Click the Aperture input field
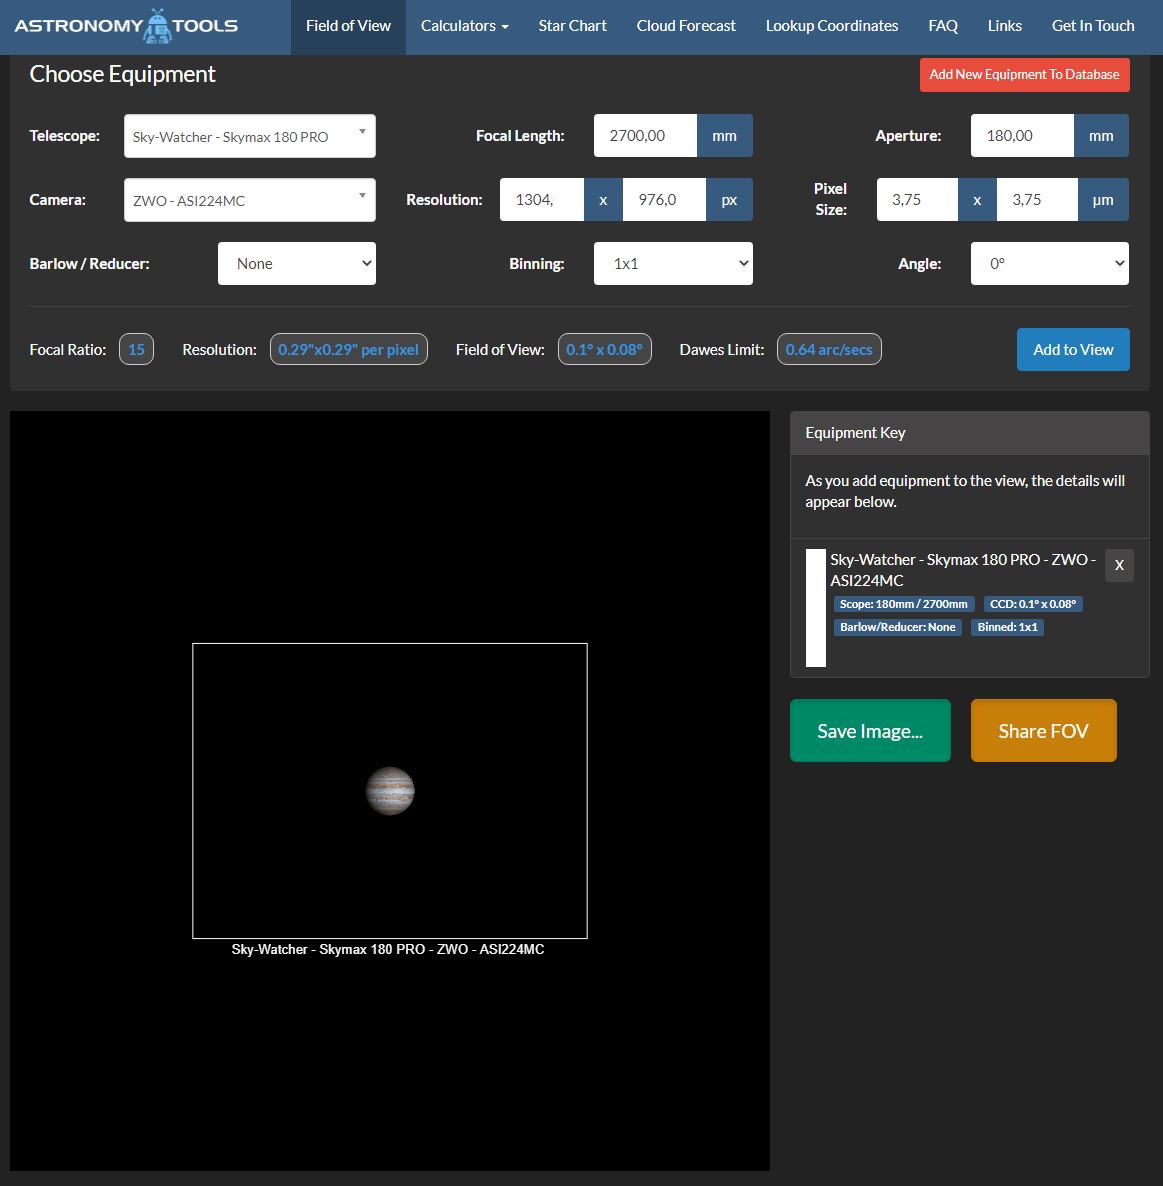1163x1186 pixels. tap(1022, 135)
